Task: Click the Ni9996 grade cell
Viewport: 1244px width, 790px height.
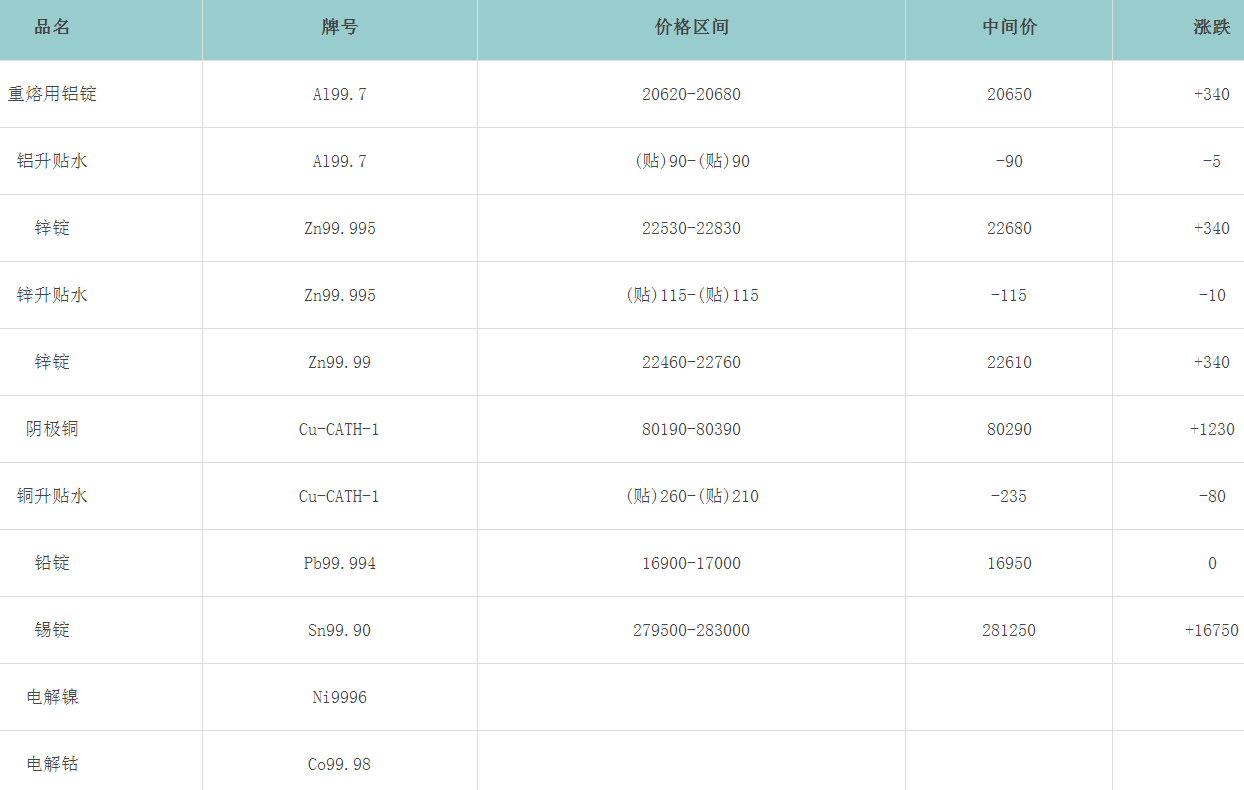Action: point(340,697)
